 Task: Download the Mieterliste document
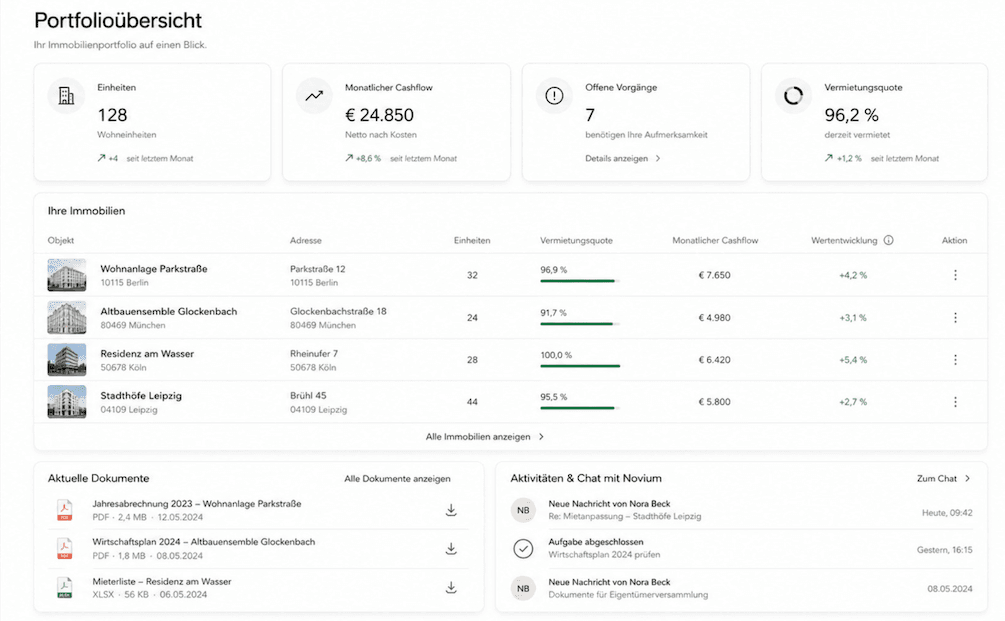[451, 588]
